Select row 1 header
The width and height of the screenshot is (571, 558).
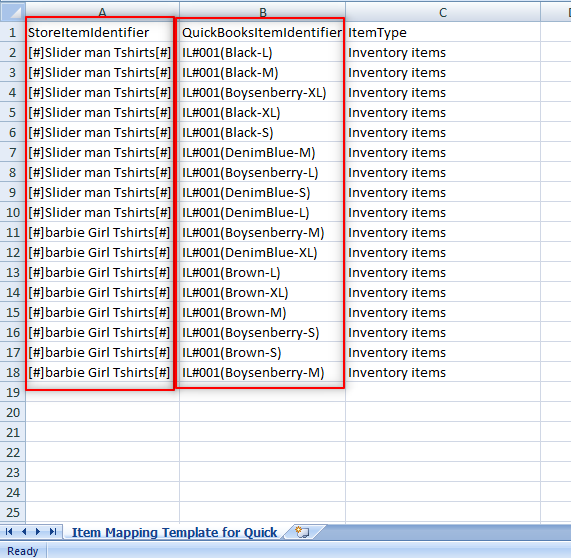[13, 32]
